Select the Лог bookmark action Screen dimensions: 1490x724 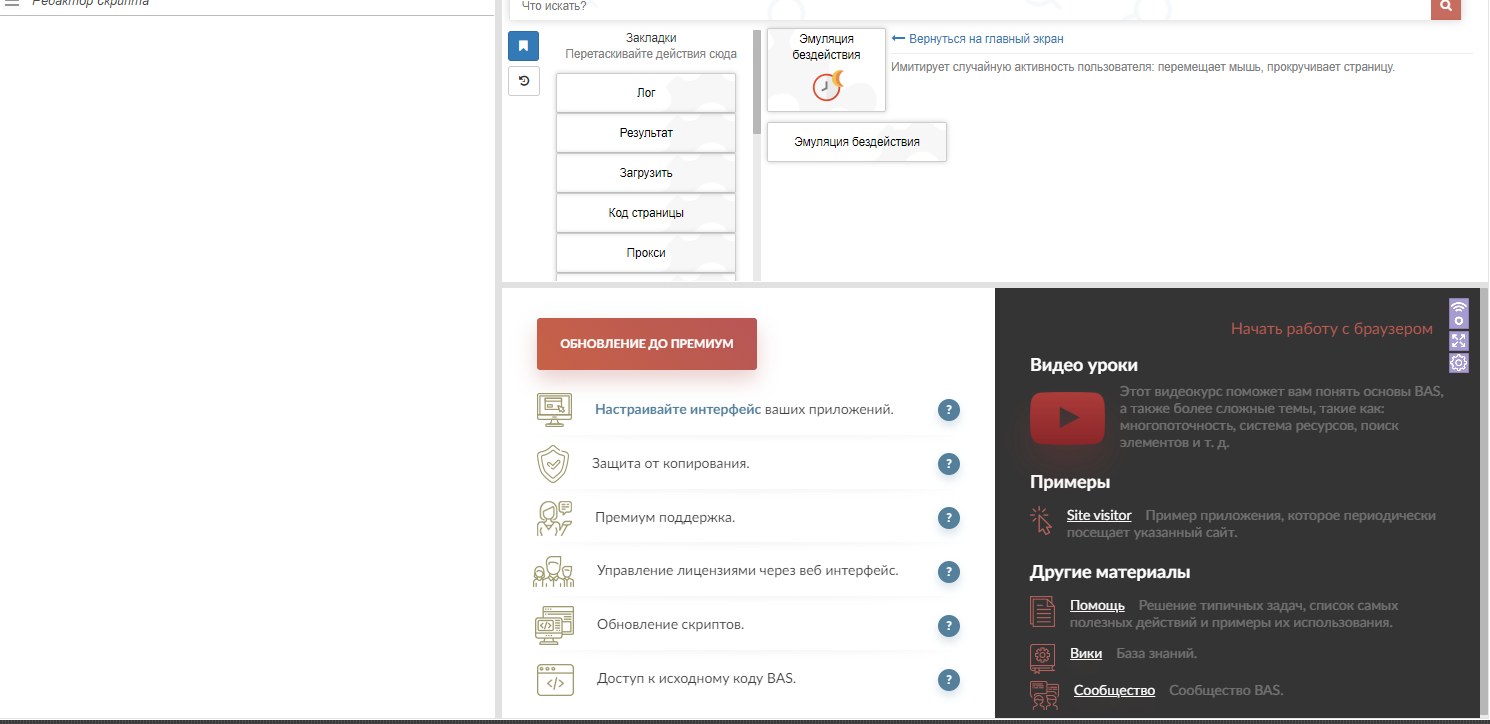(x=646, y=93)
